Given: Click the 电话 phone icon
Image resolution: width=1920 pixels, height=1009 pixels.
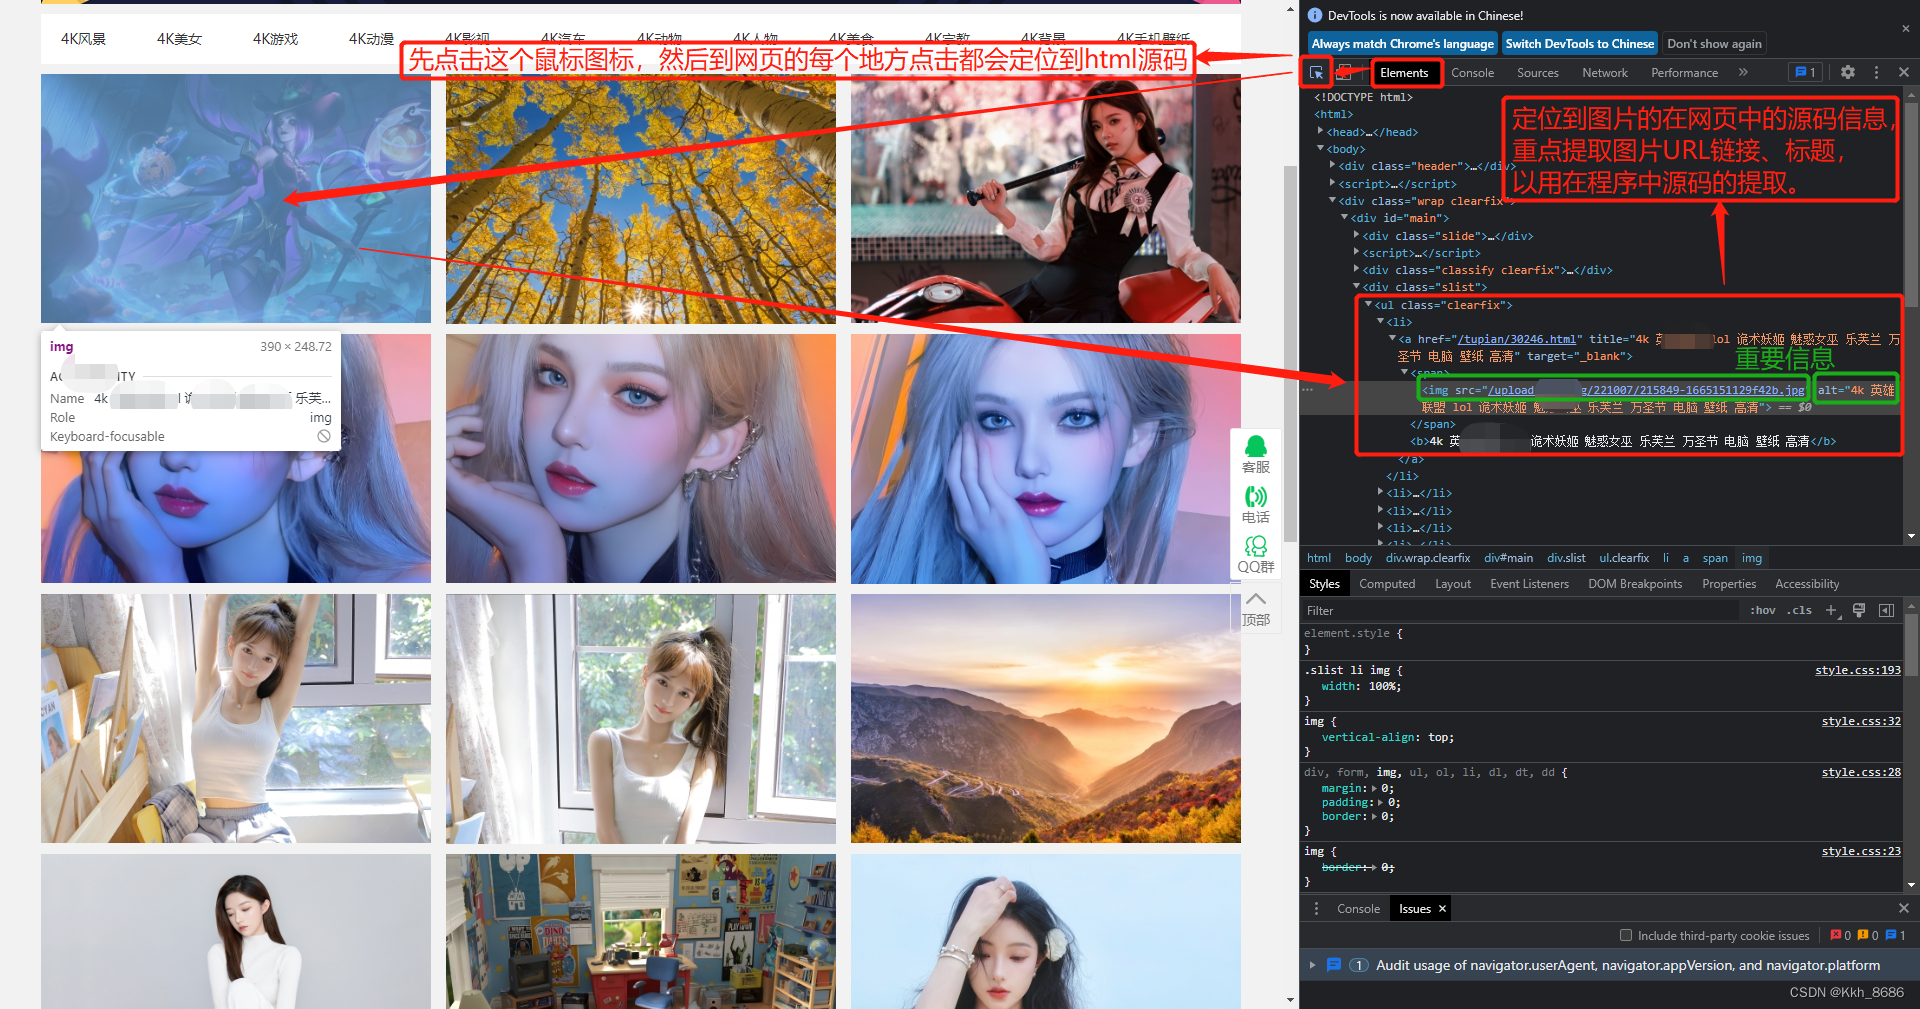Looking at the screenshot, I should [1256, 505].
